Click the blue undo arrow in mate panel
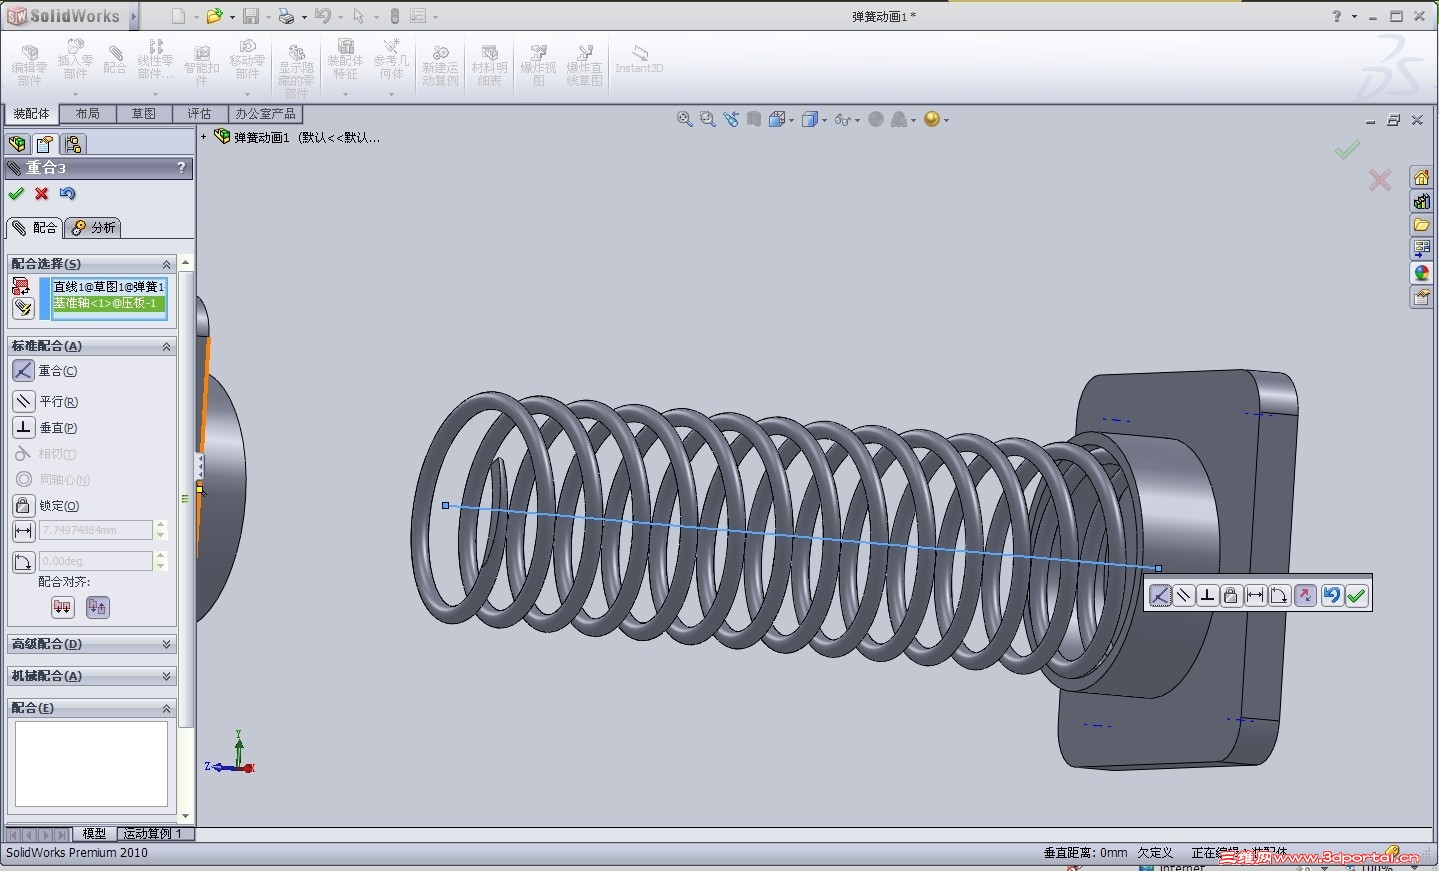 click(x=67, y=193)
